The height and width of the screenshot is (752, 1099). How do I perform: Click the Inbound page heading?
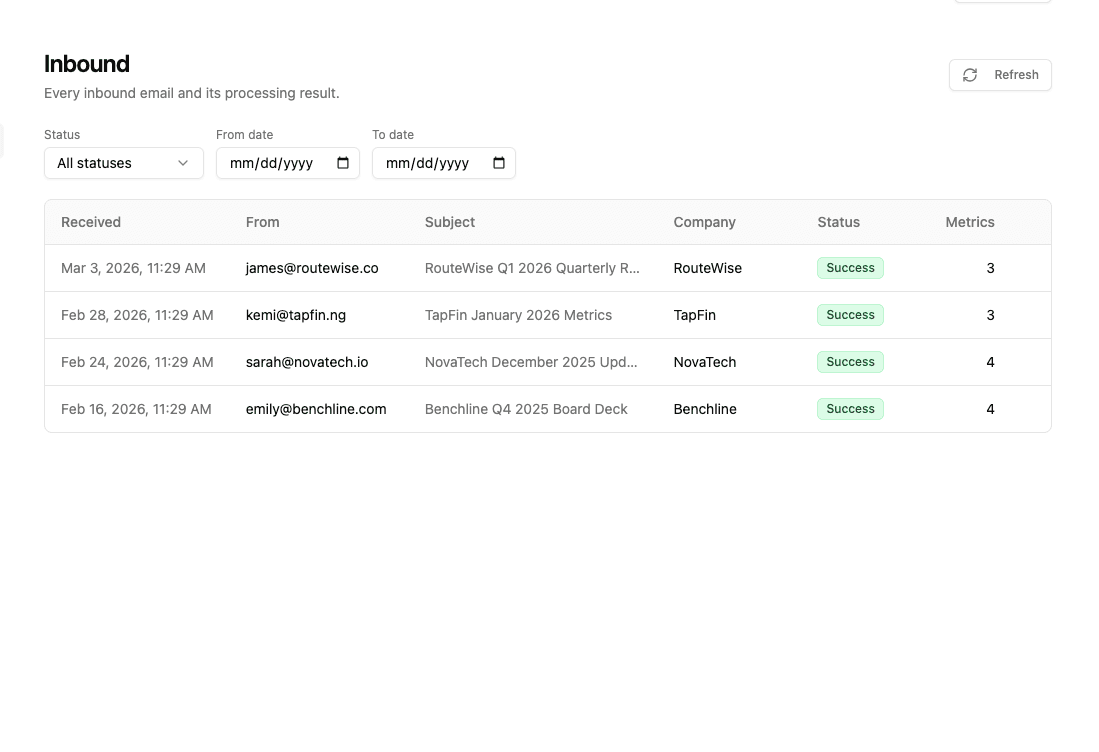pos(87,64)
